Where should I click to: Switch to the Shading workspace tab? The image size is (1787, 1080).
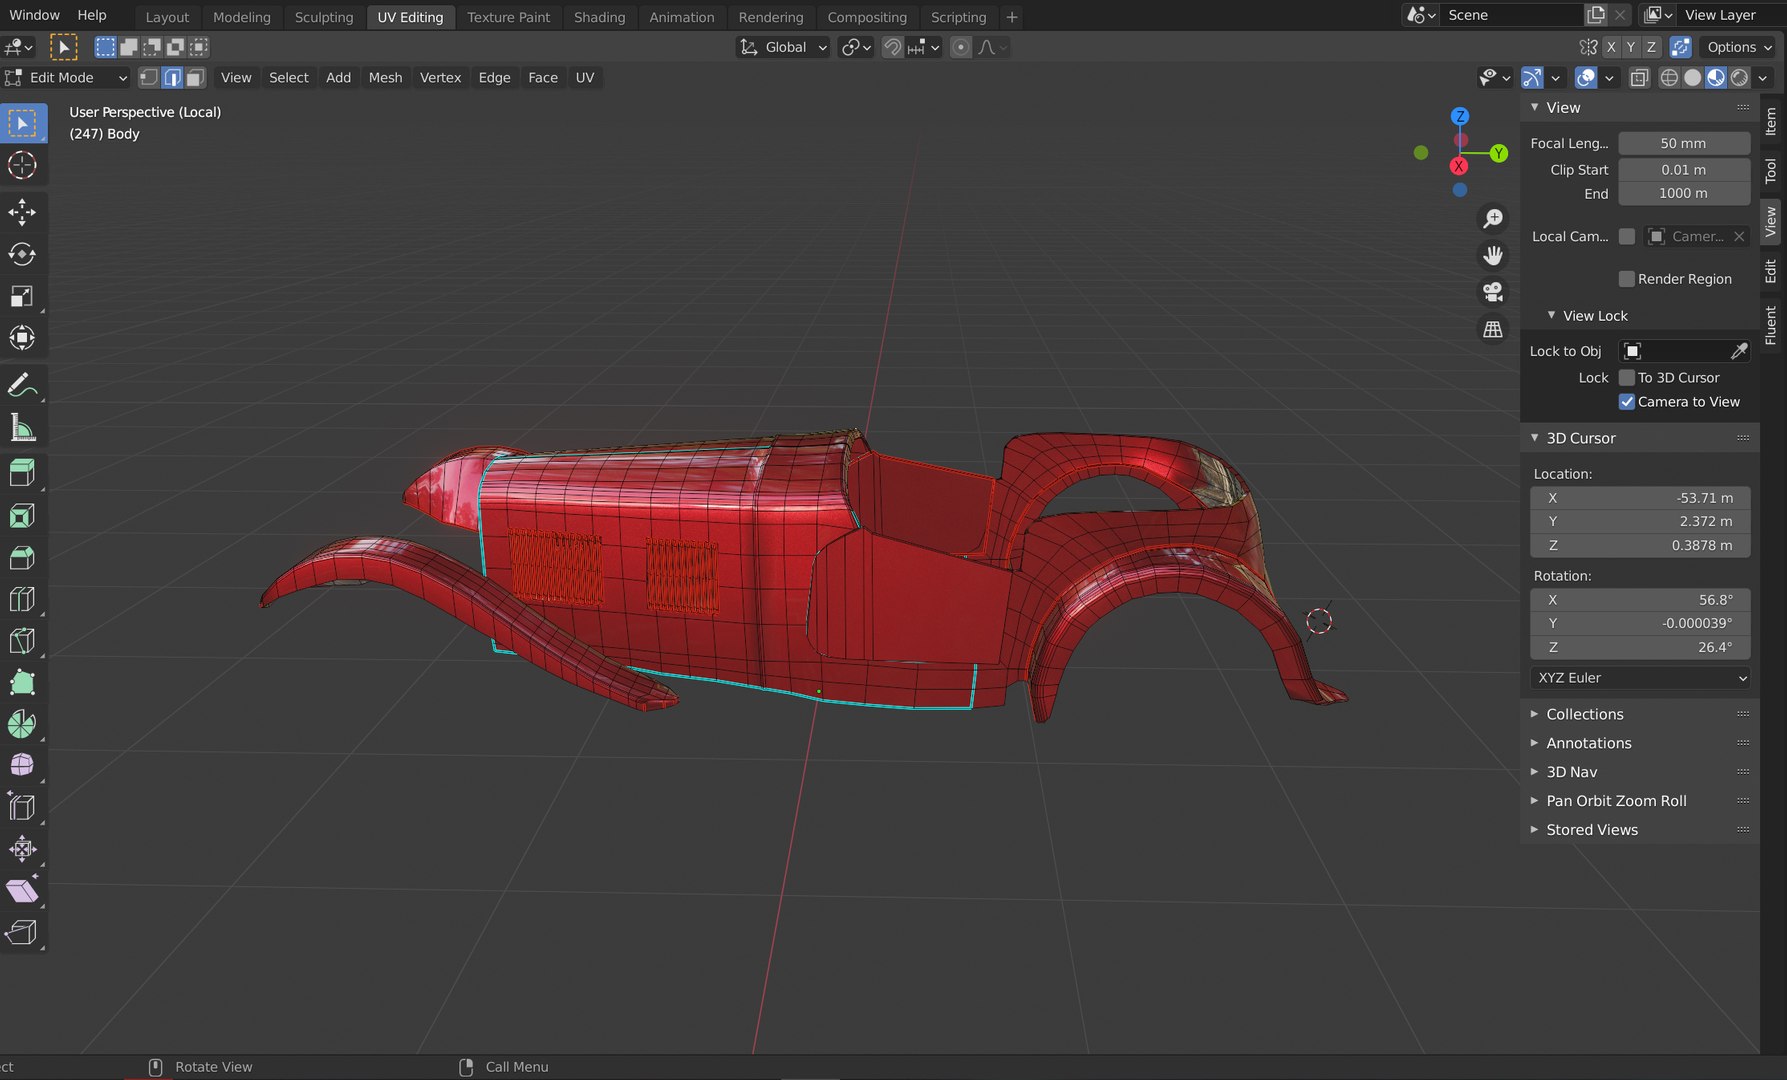tap(599, 17)
